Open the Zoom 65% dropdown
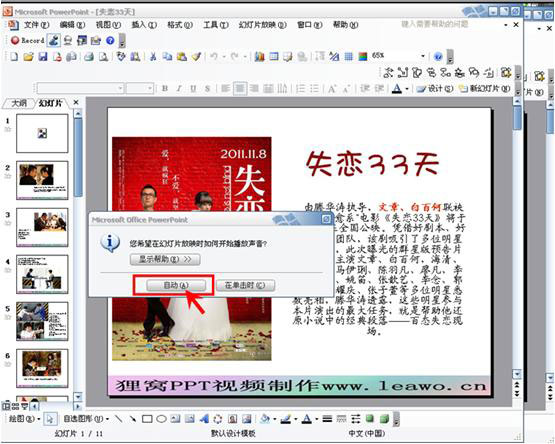Viewport: 555px width, 444px height. 423,56
